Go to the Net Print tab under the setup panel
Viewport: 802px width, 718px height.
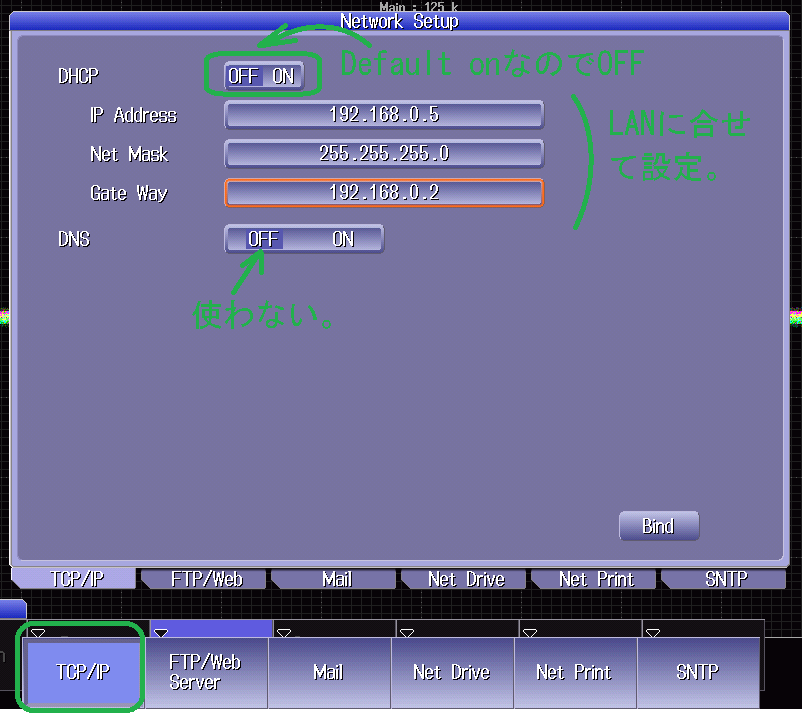(x=596, y=579)
